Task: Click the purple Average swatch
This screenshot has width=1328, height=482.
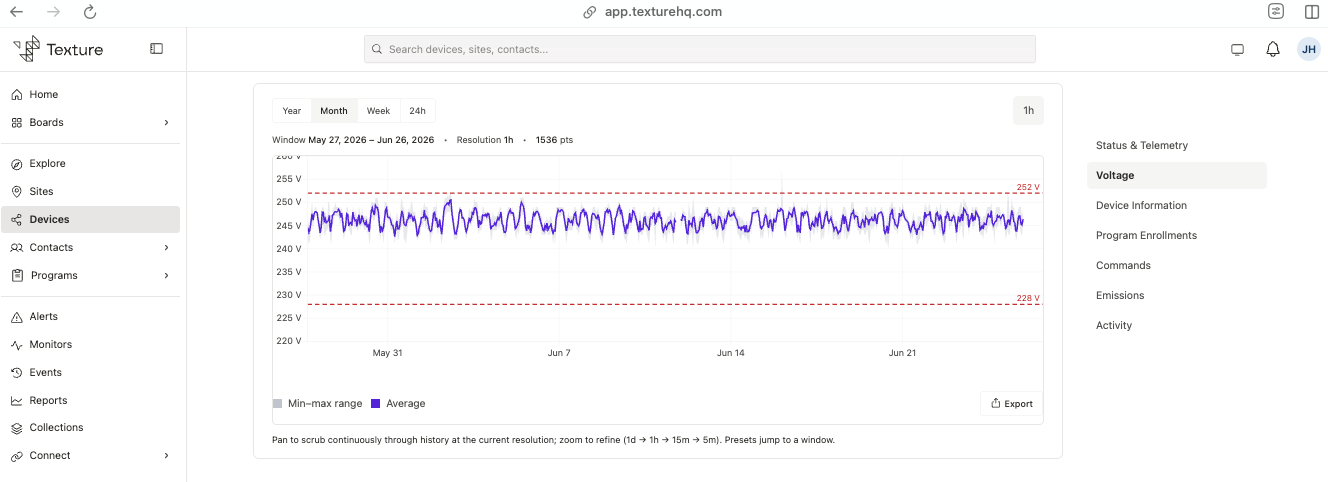Action: pyautogui.click(x=376, y=404)
